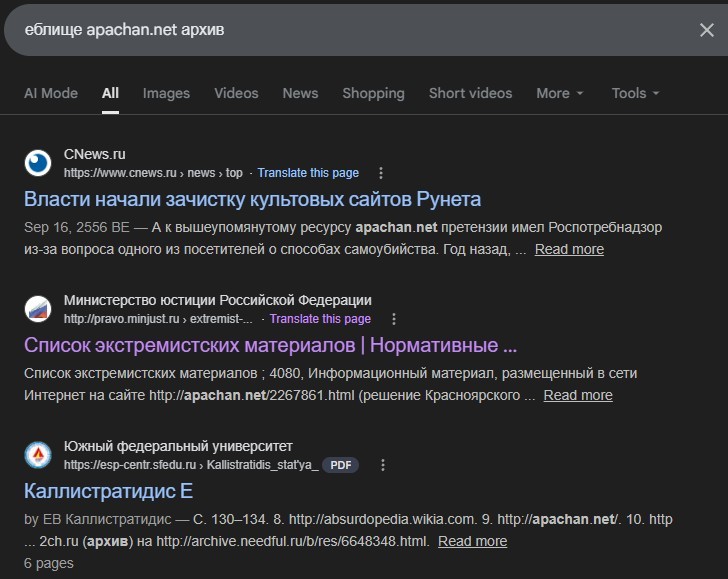Open the Tools dropdown

pos(635,93)
